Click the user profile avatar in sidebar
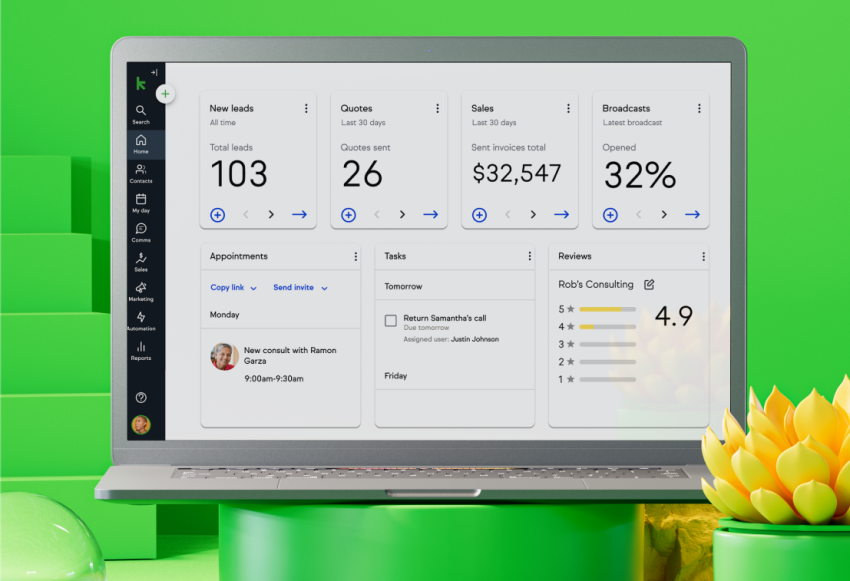 (141, 425)
